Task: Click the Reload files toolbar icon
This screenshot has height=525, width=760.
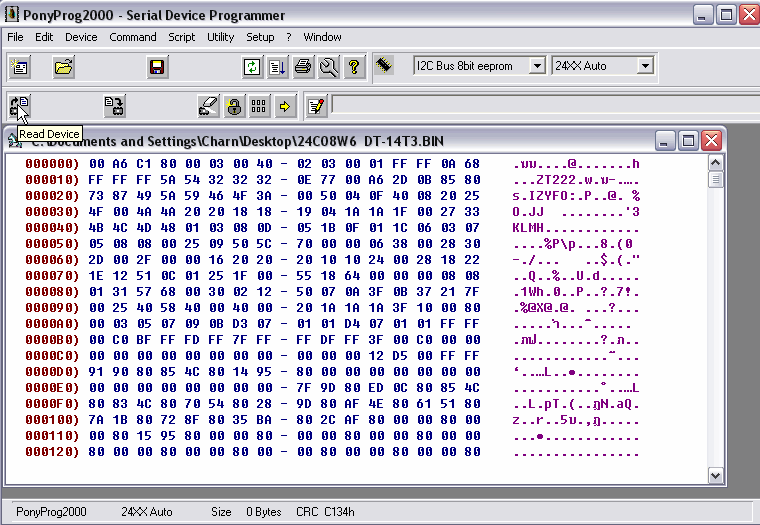Action: pyautogui.click(x=252, y=66)
